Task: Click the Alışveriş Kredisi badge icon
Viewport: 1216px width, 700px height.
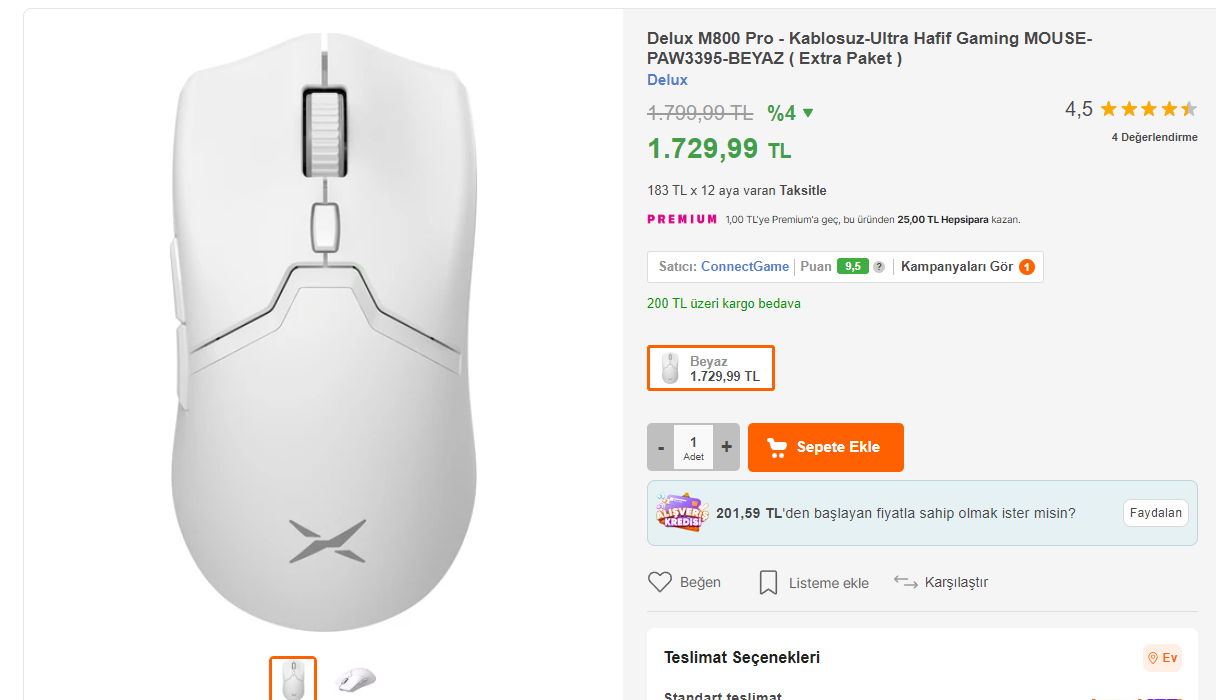Action: (682, 513)
